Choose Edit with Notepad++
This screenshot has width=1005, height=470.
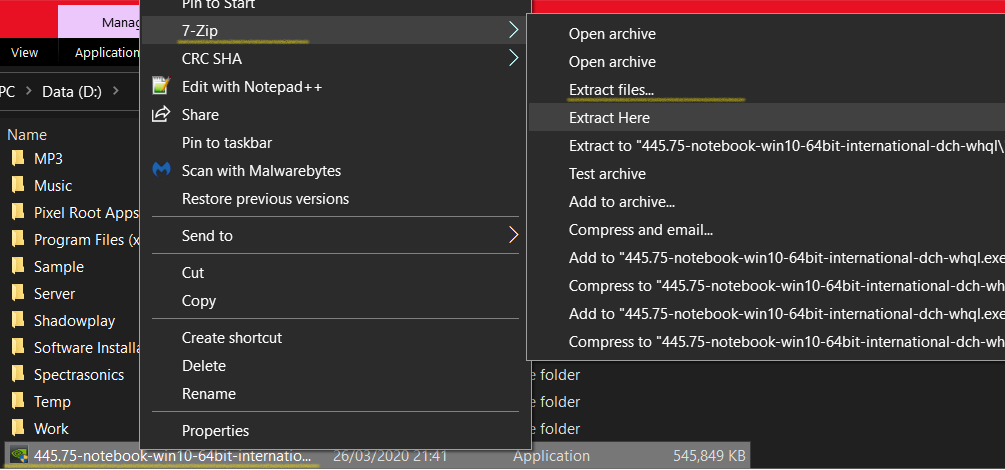tap(335, 87)
